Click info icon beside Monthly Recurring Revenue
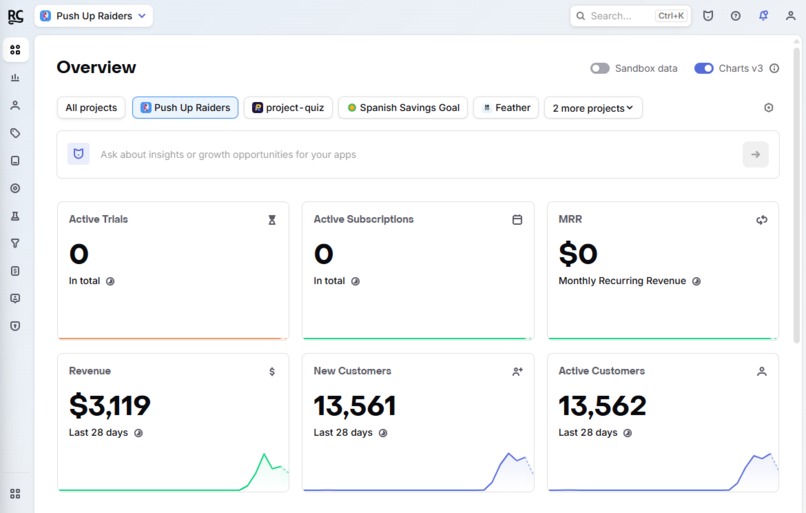The width and height of the screenshot is (806, 513). (697, 281)
